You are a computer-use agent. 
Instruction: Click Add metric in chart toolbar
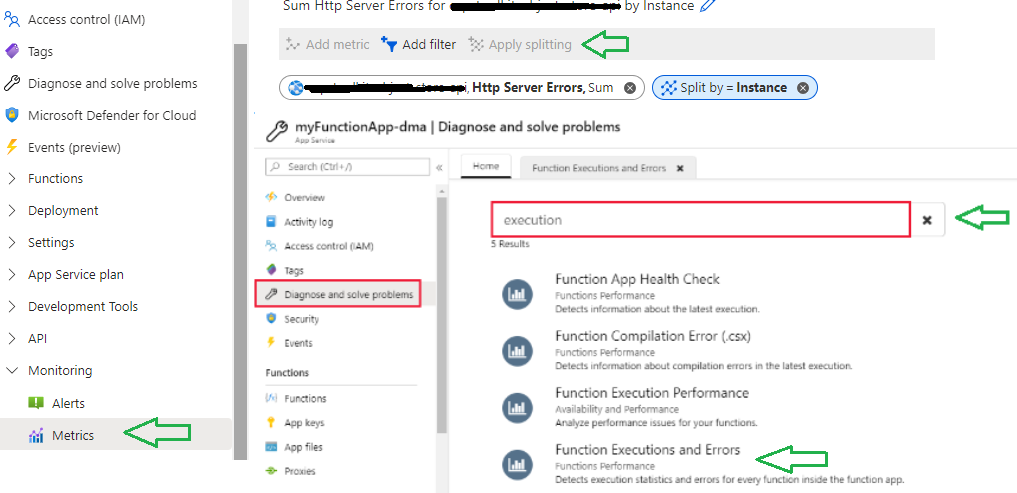click(328, 44)
